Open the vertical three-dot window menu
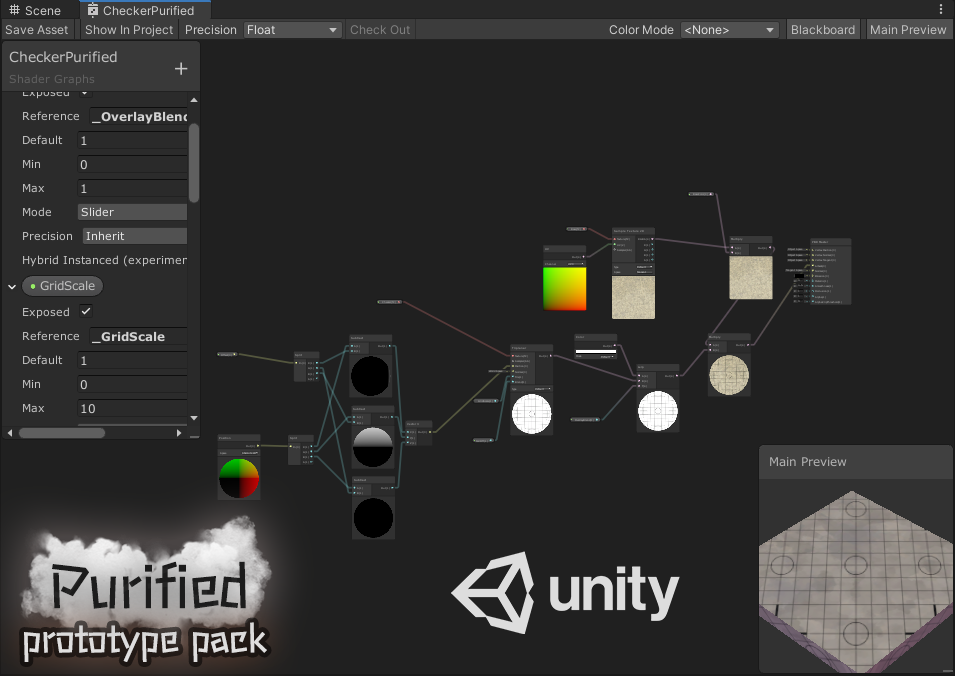This screenshot has height=676, width=955. point(941,9)
